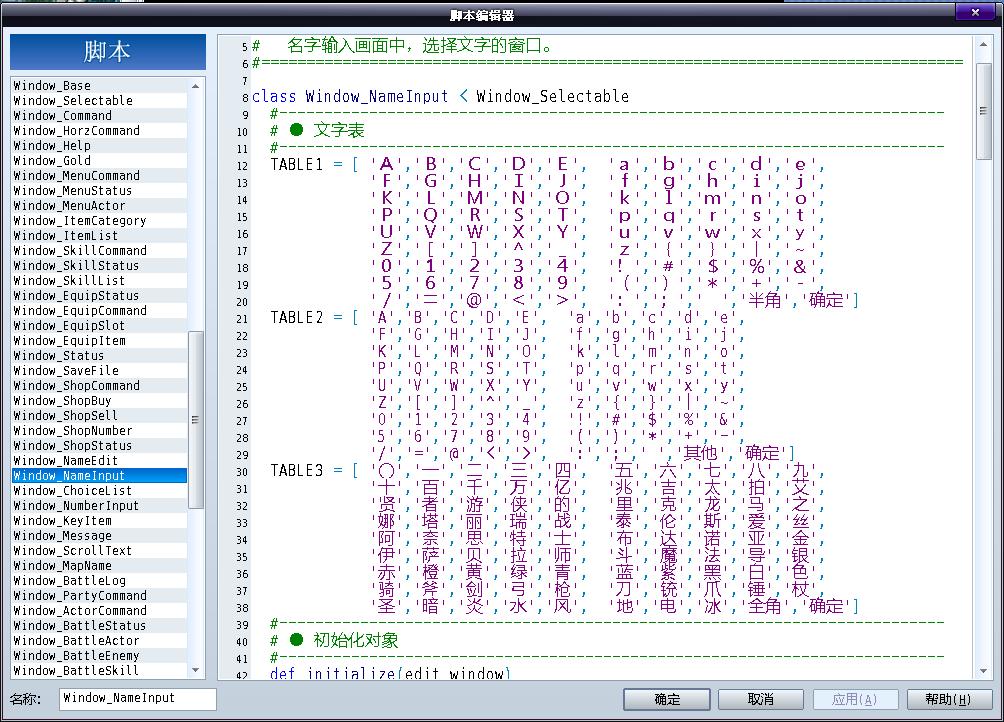Place cursor on the TABLE3 line

coord(297,470)
